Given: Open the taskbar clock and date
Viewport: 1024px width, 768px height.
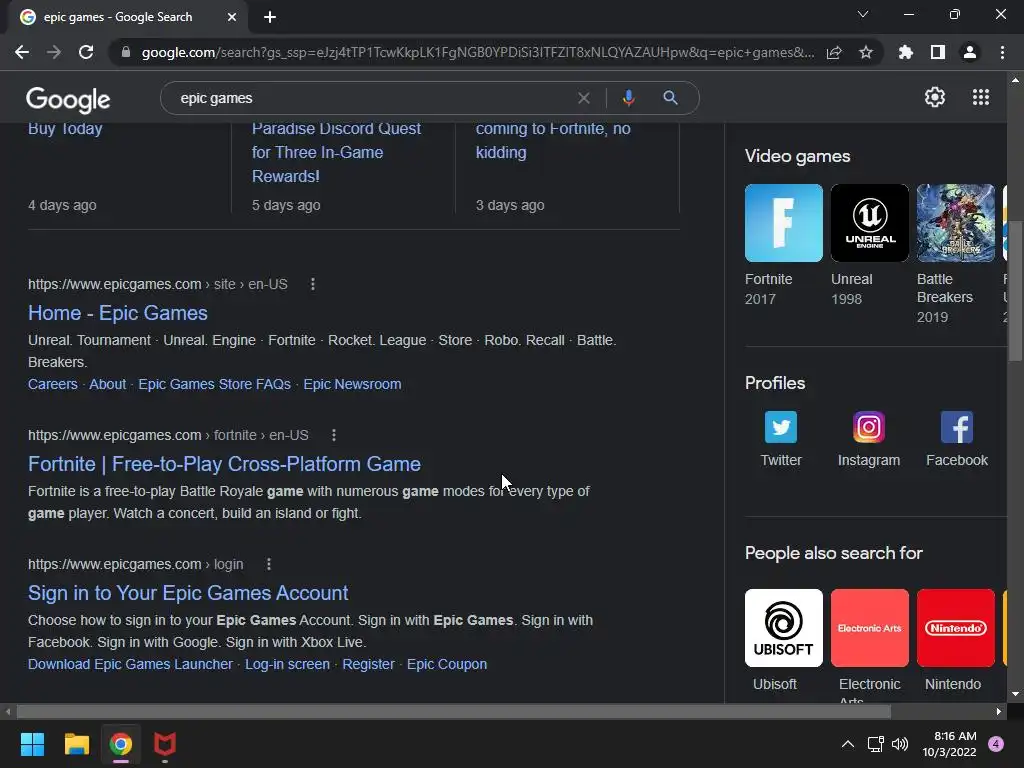Looking at the screenshot, I should click(x=949, y=744).
